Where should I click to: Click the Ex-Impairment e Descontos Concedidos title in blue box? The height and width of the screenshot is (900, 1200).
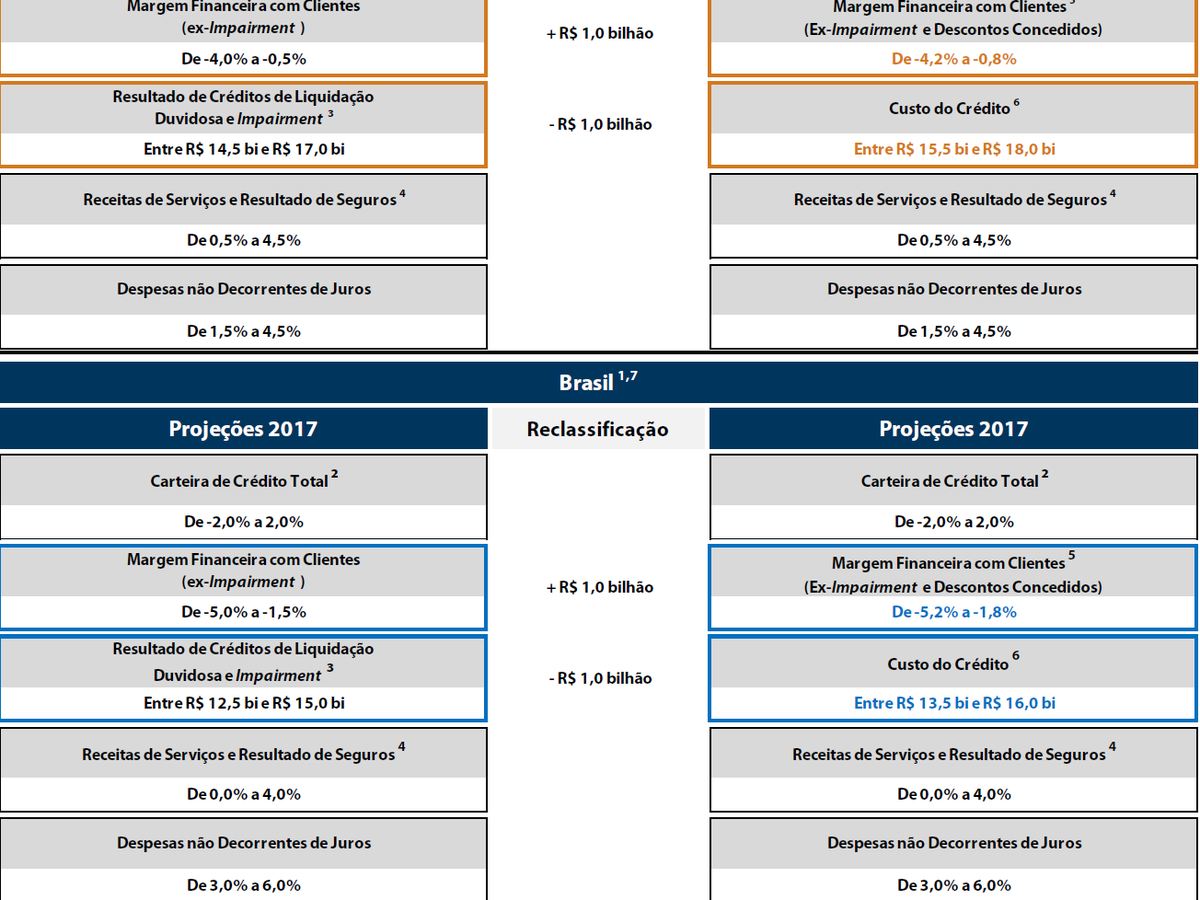(953, 587)
